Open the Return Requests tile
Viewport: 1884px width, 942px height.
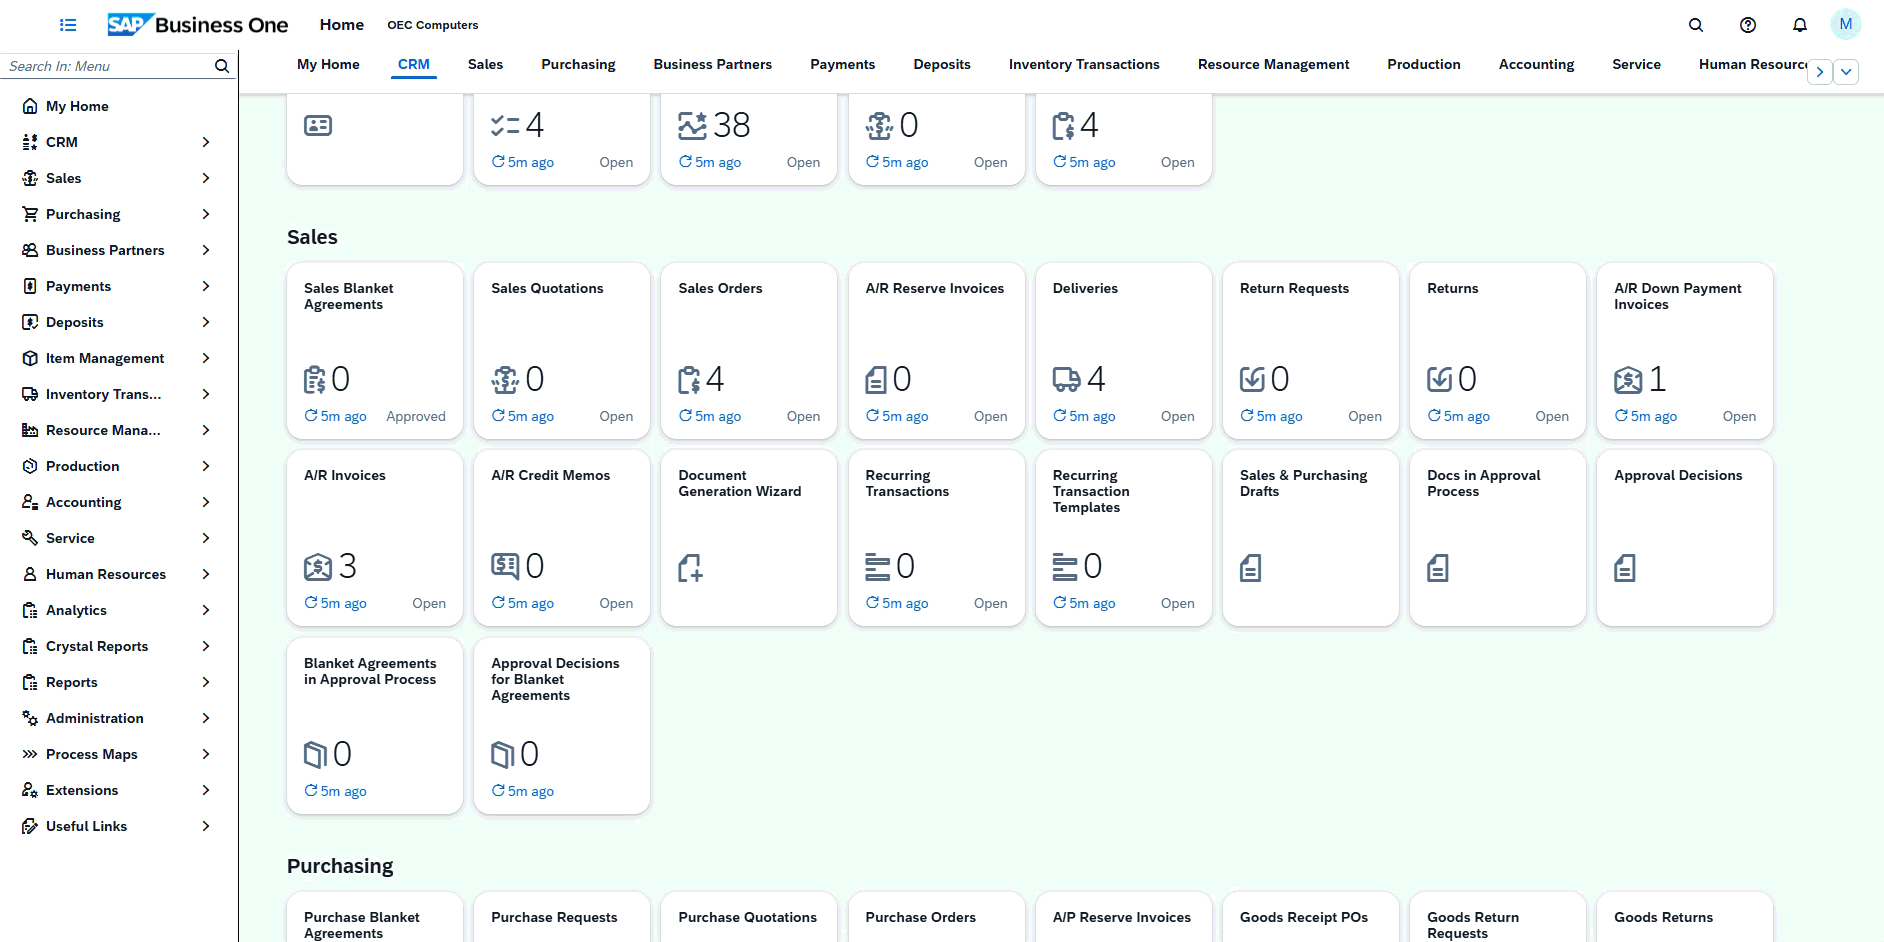1310,351
